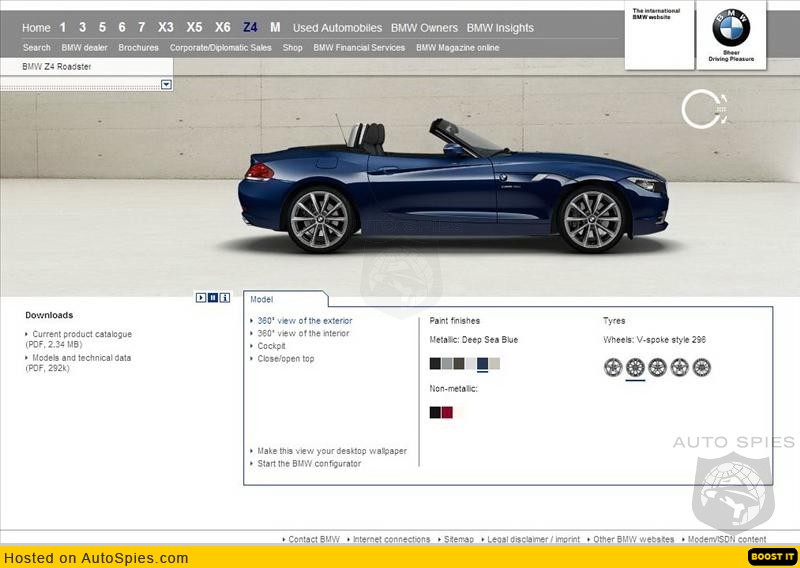Viewport: 800px width, 568px height.
Task: Click the BMW roundel logo
Action: pyautogui.click(x=731, y=28)
